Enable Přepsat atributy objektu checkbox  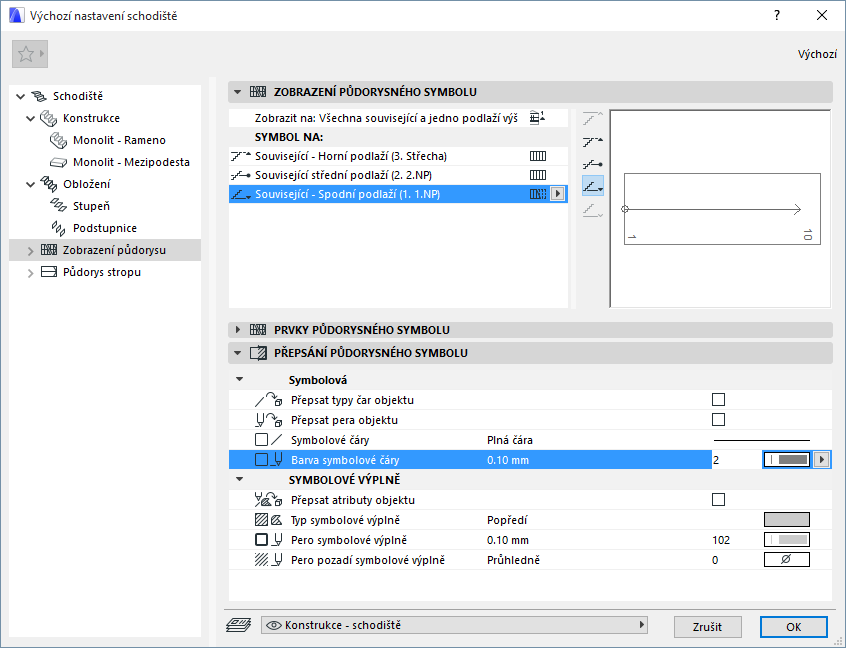(x=718, y=500)
